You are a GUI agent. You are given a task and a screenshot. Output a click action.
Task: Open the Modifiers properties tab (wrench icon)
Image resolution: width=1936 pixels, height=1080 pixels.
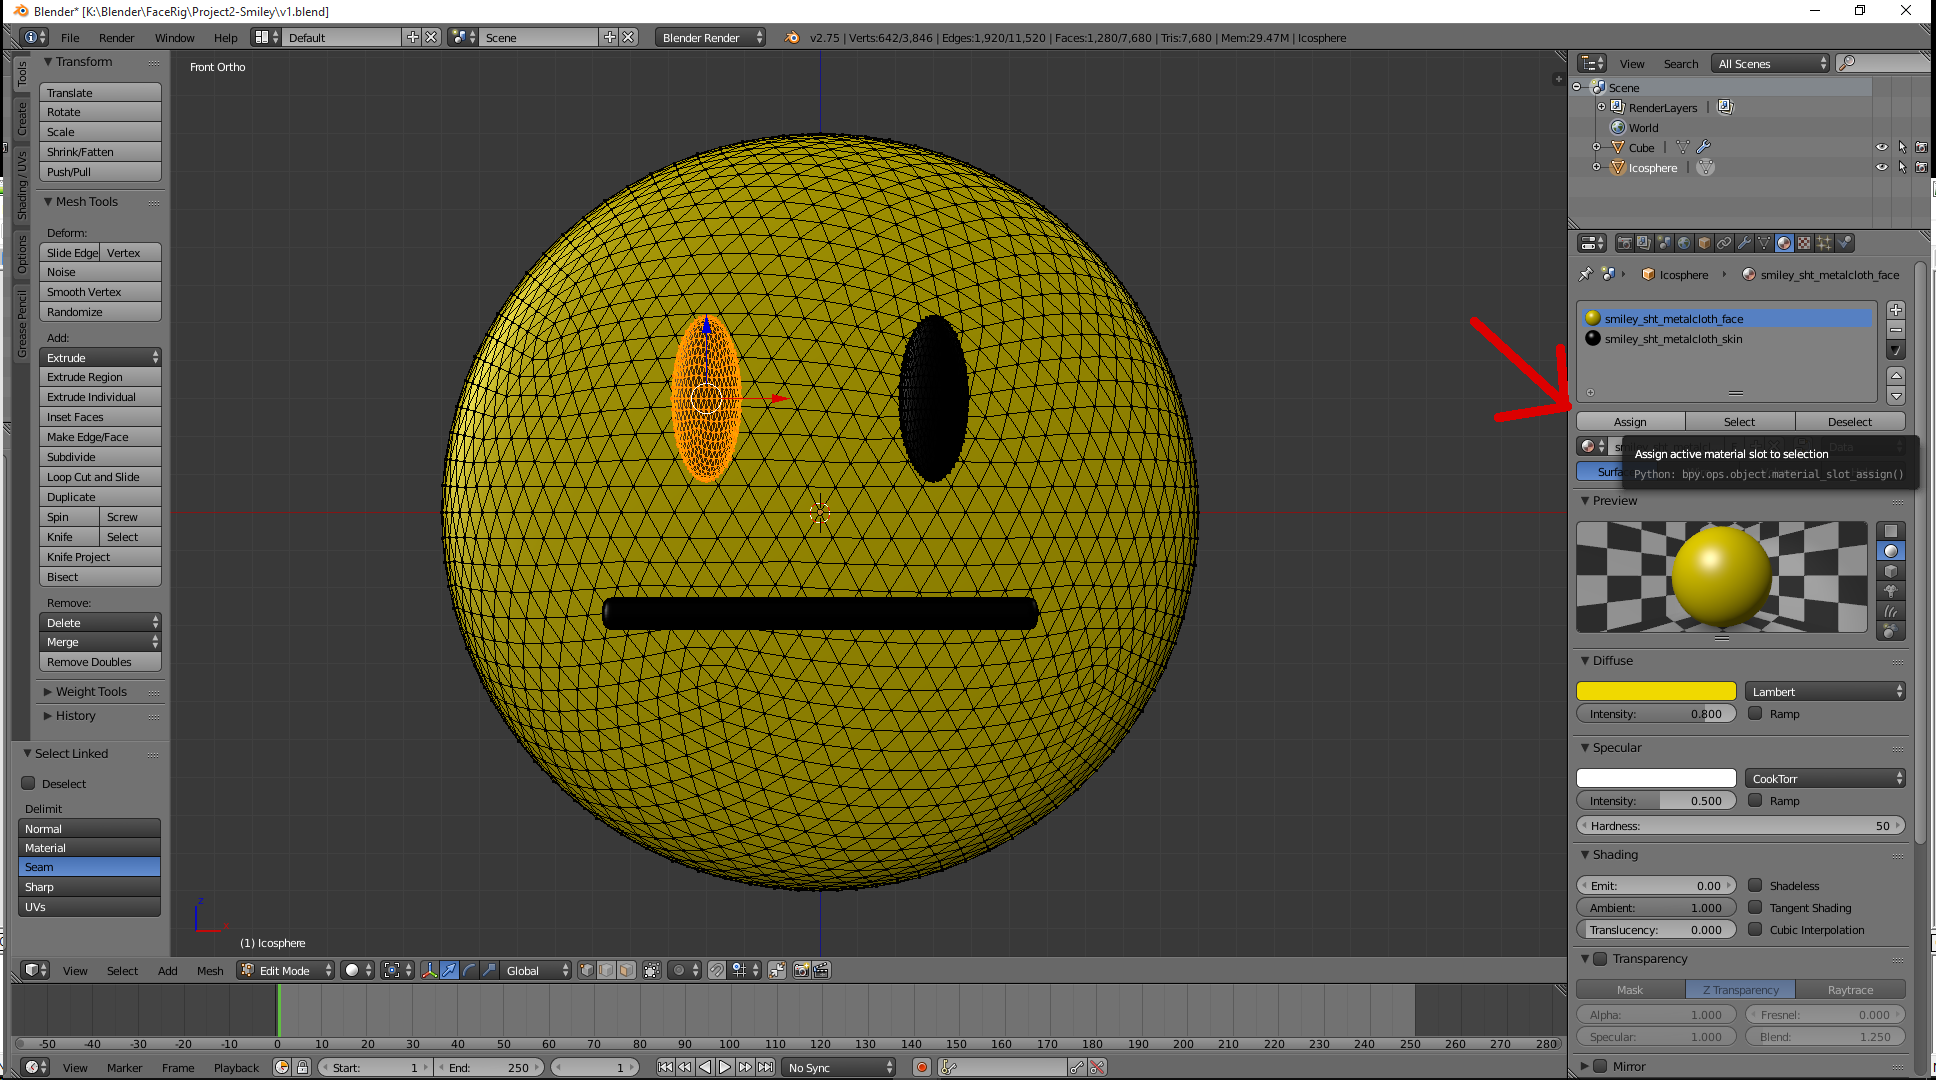tap(1744, 243)
